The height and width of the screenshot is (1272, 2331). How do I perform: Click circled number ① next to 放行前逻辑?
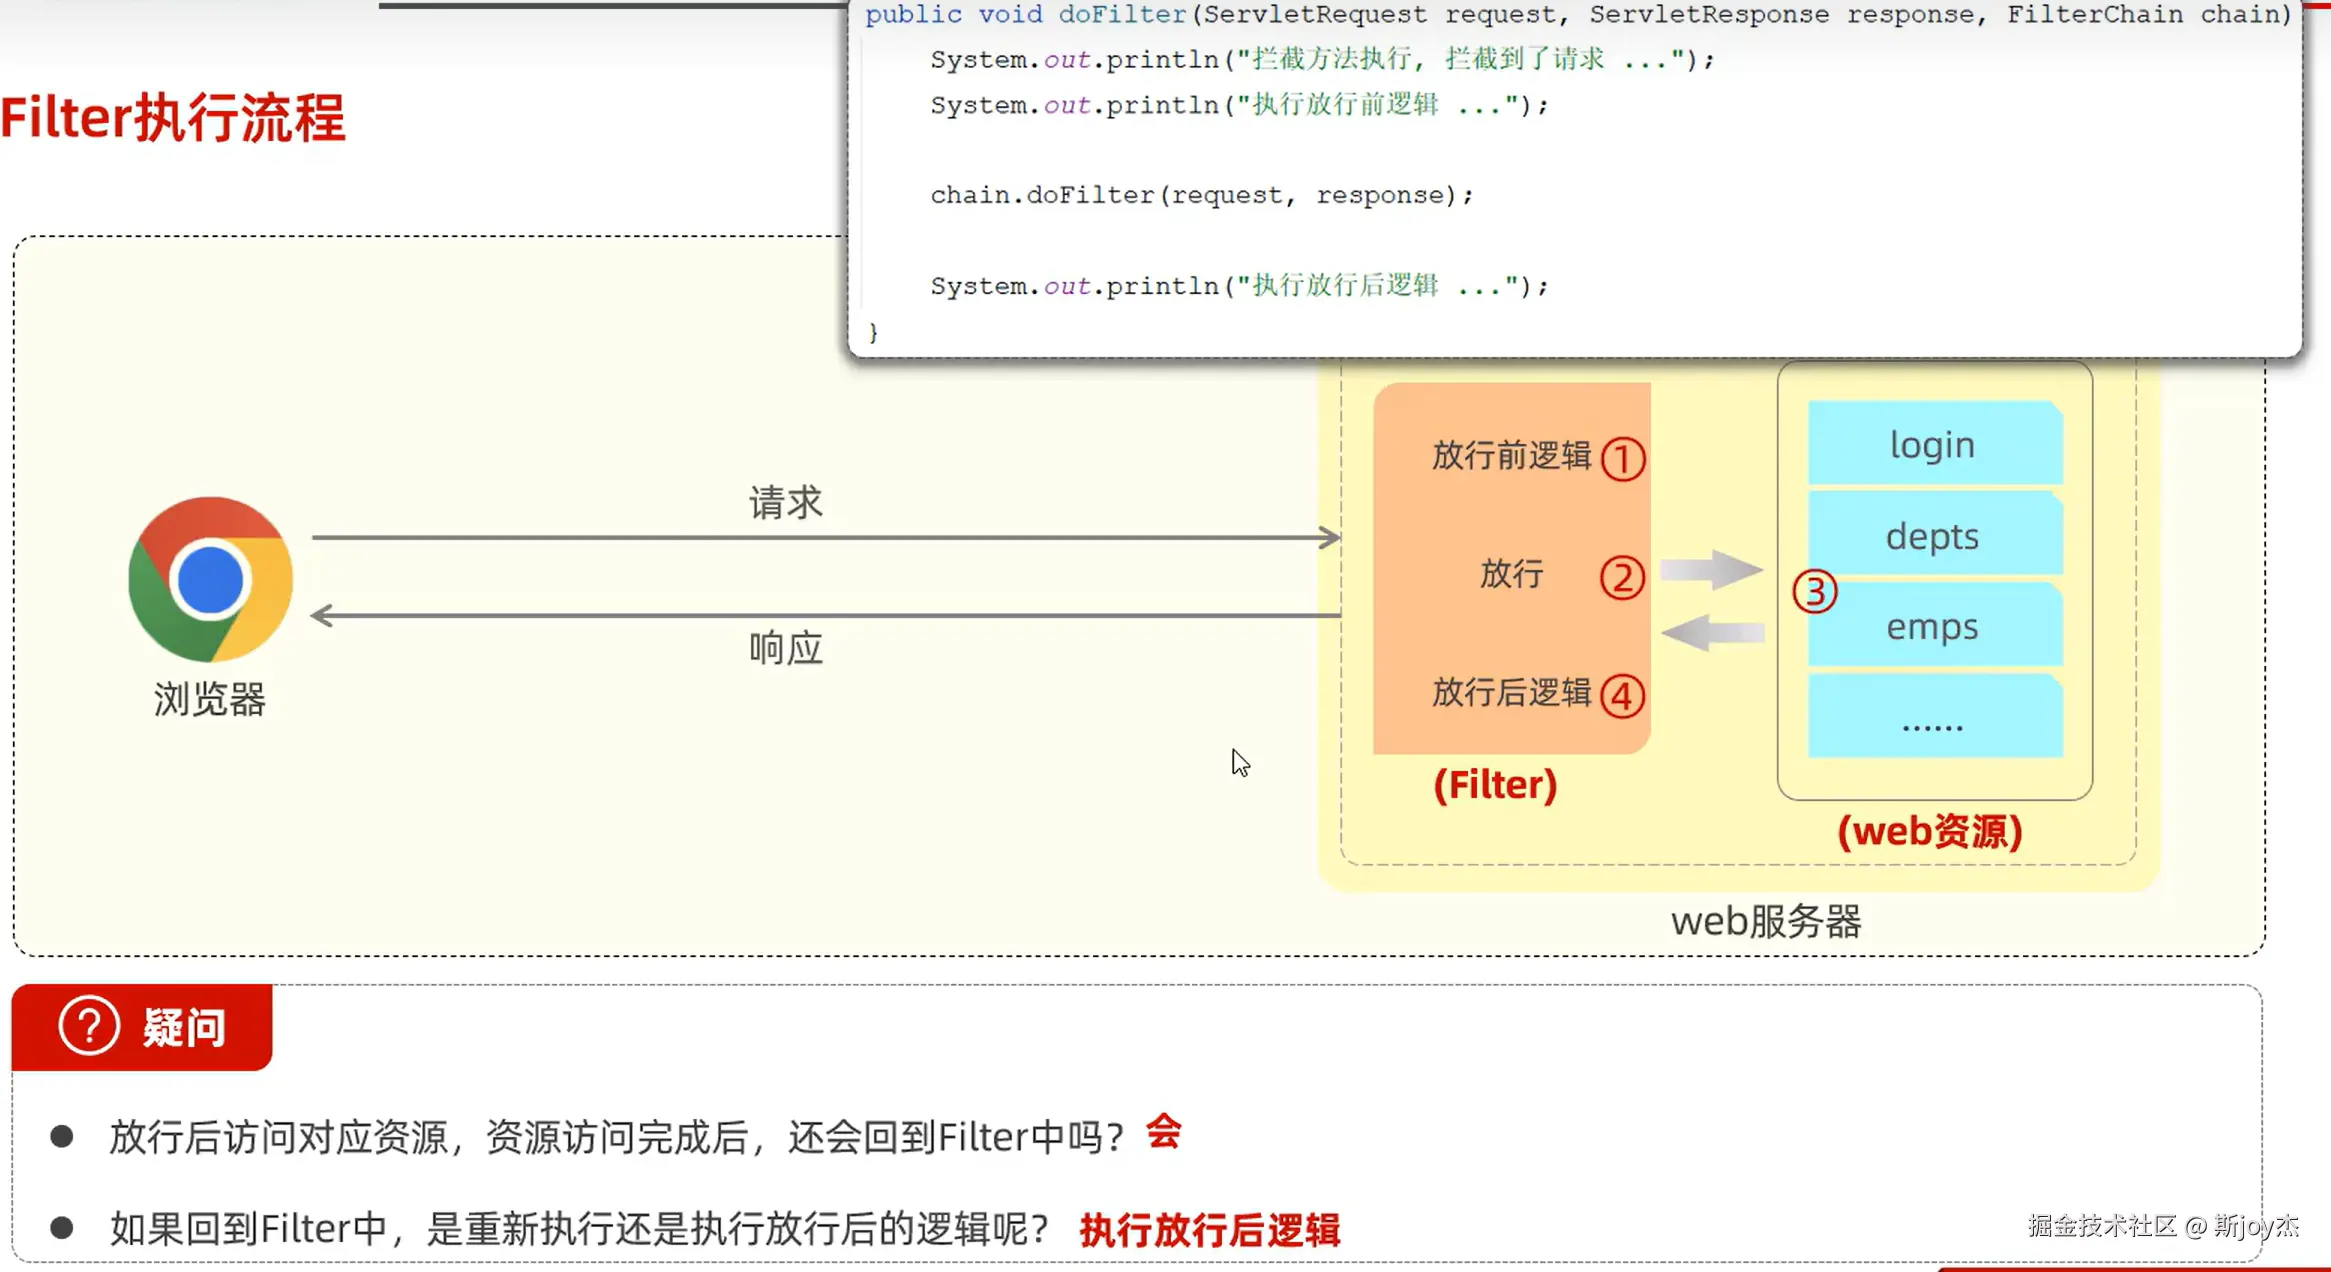pyautogui.click(x=1623, y=458)
